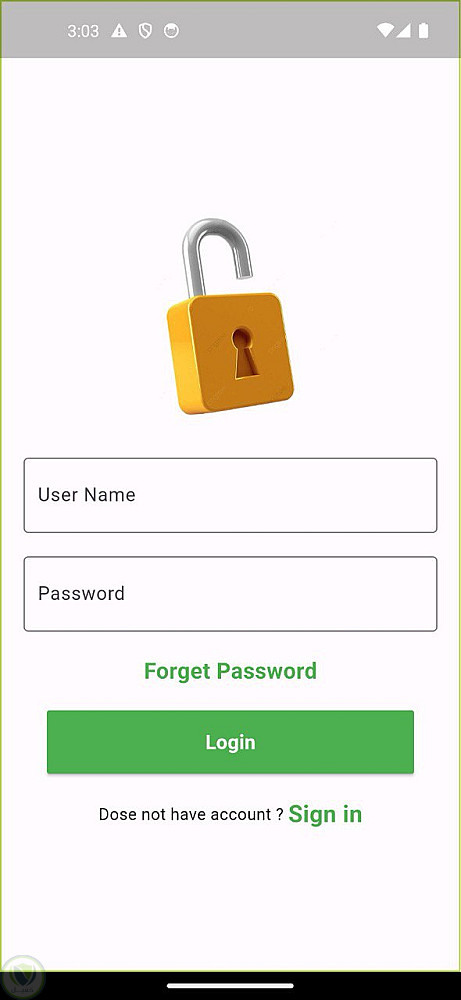Click the keyhole on the padlock
The height and width of the screenshot is (1000, 461).
point(243,353)
